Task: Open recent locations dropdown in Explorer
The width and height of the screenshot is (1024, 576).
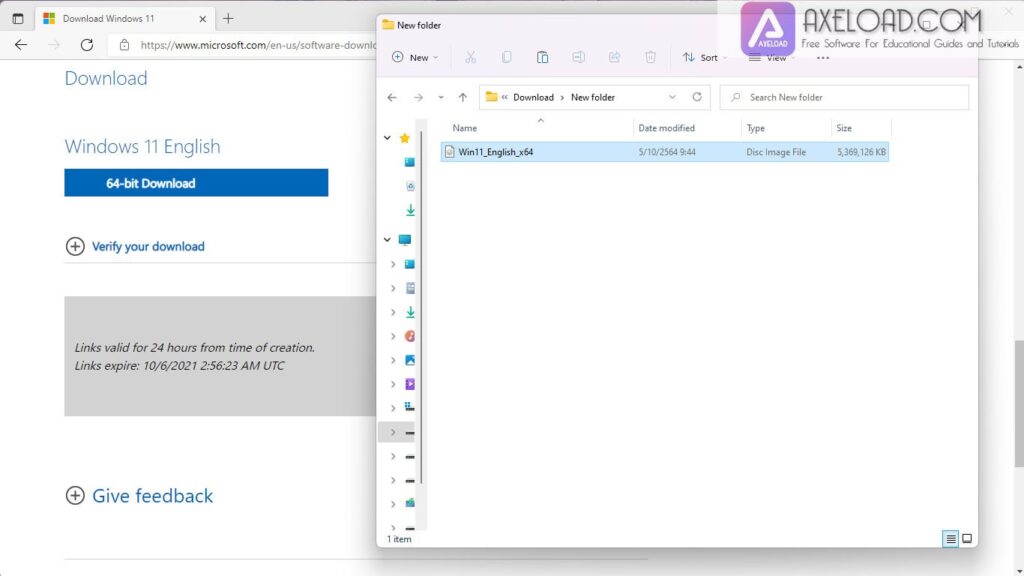Action: coord(441,97)
